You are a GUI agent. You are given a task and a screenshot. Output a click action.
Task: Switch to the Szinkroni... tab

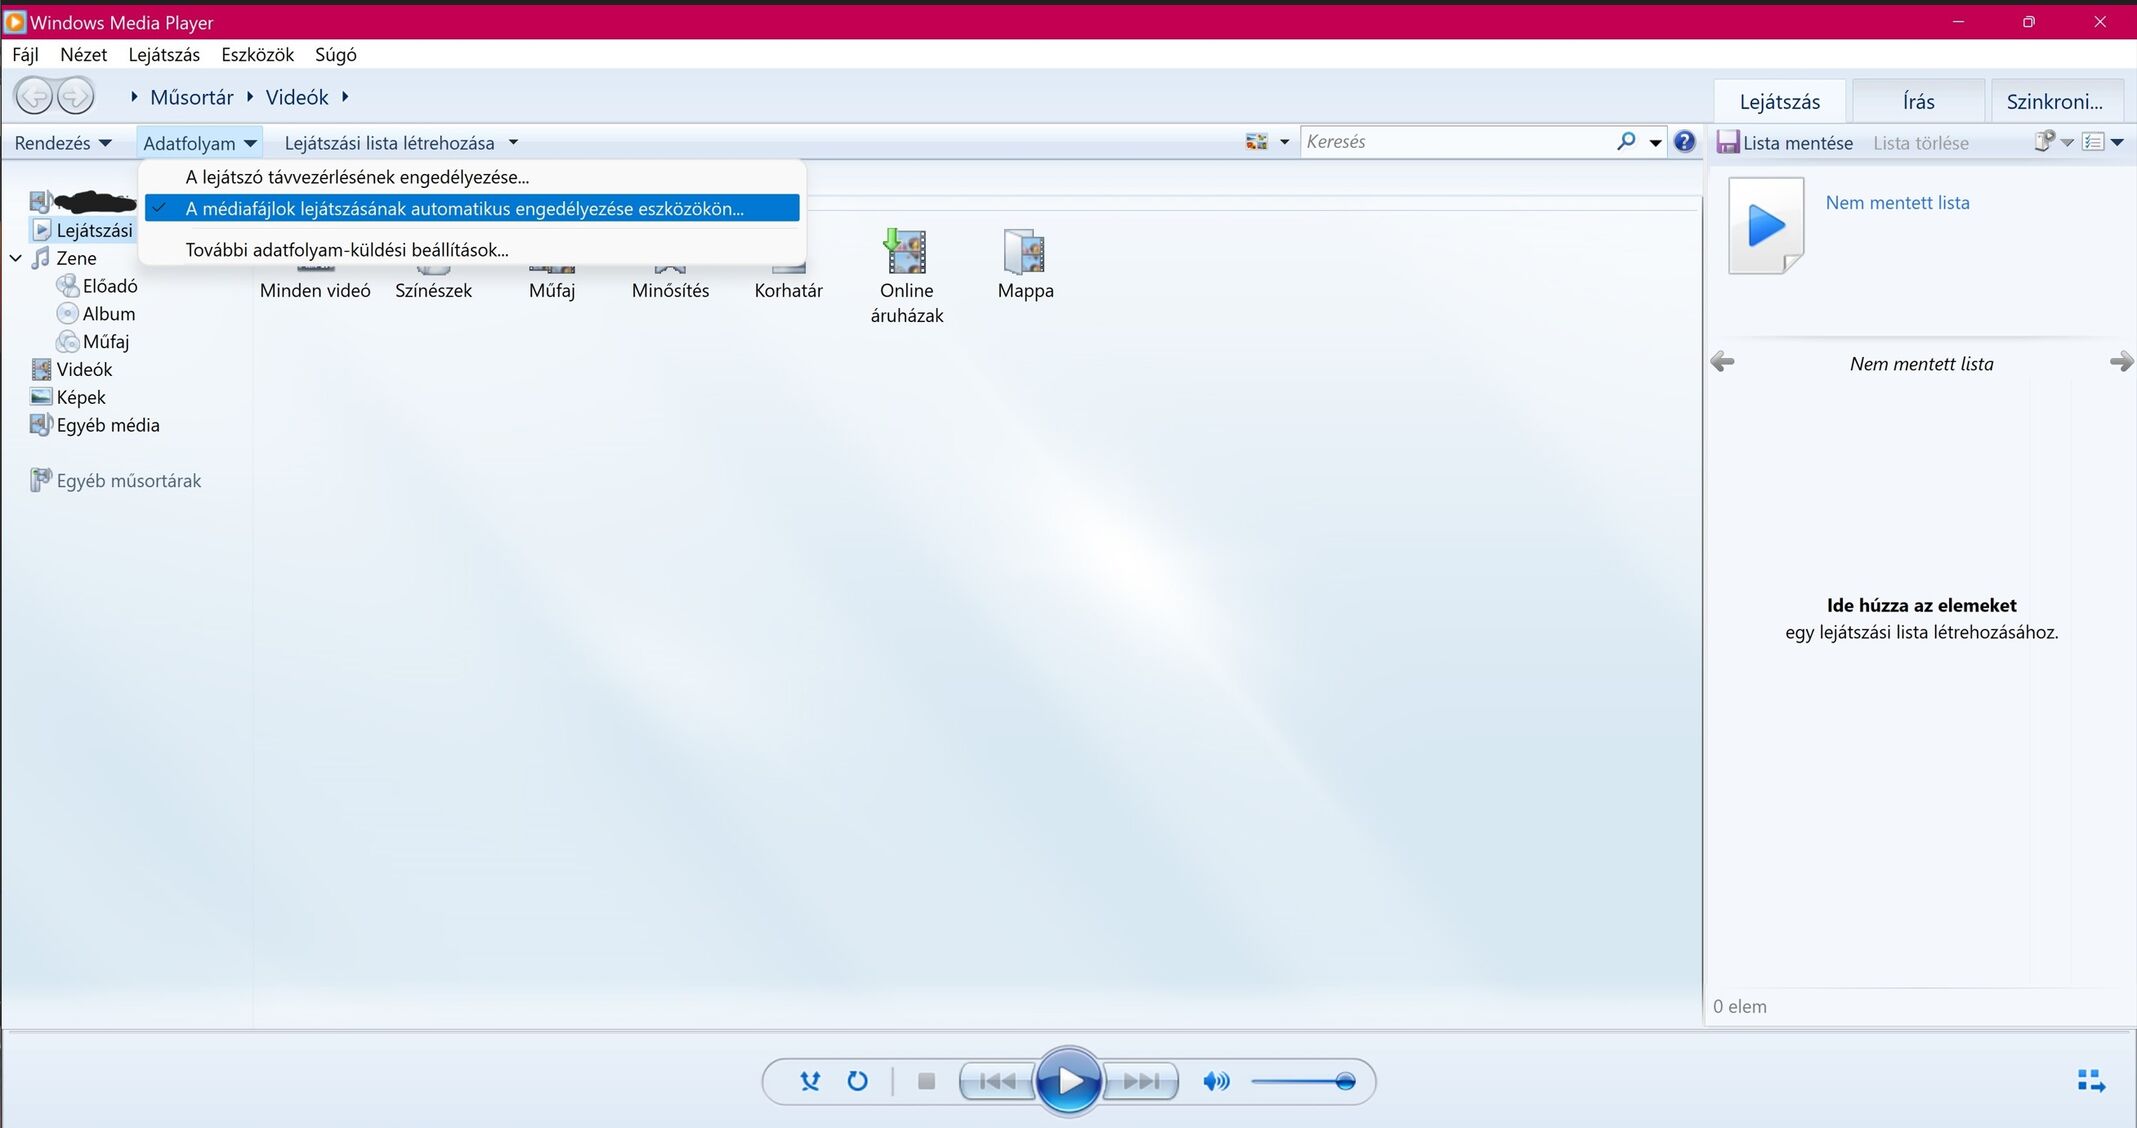coord(2056,101)
